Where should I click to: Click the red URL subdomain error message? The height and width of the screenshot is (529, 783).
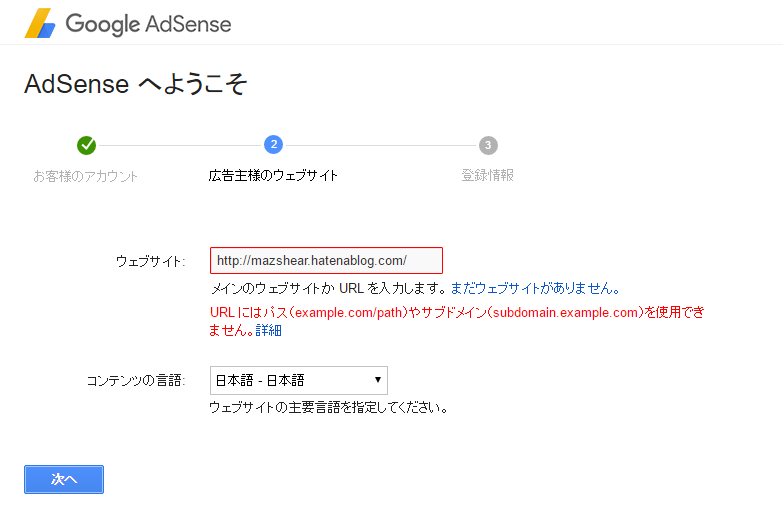[x=457, y=321]
